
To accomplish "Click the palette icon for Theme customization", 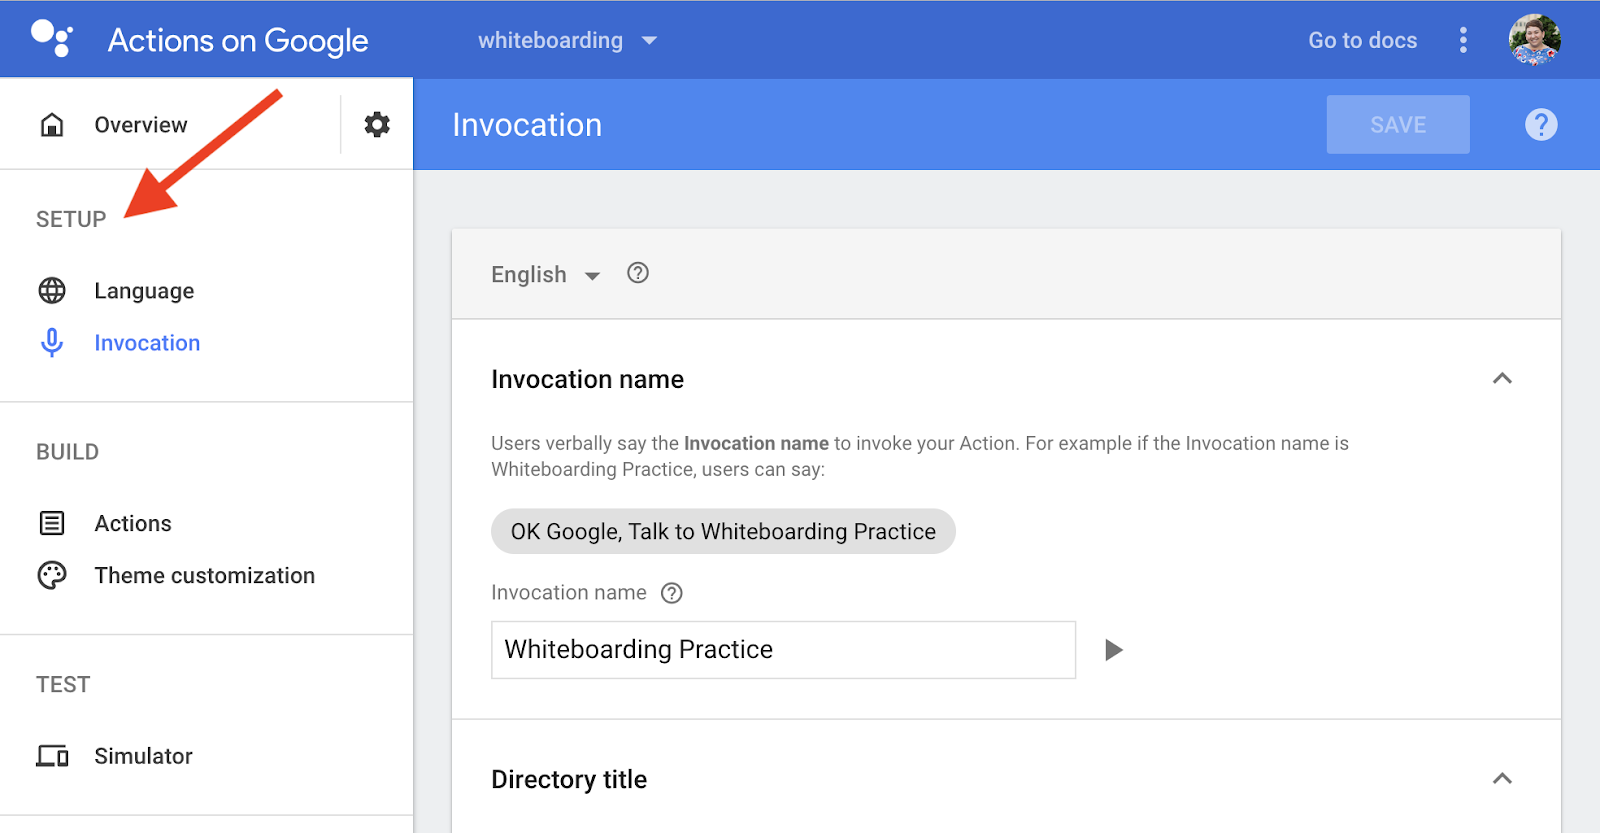I will coord(52,575).
